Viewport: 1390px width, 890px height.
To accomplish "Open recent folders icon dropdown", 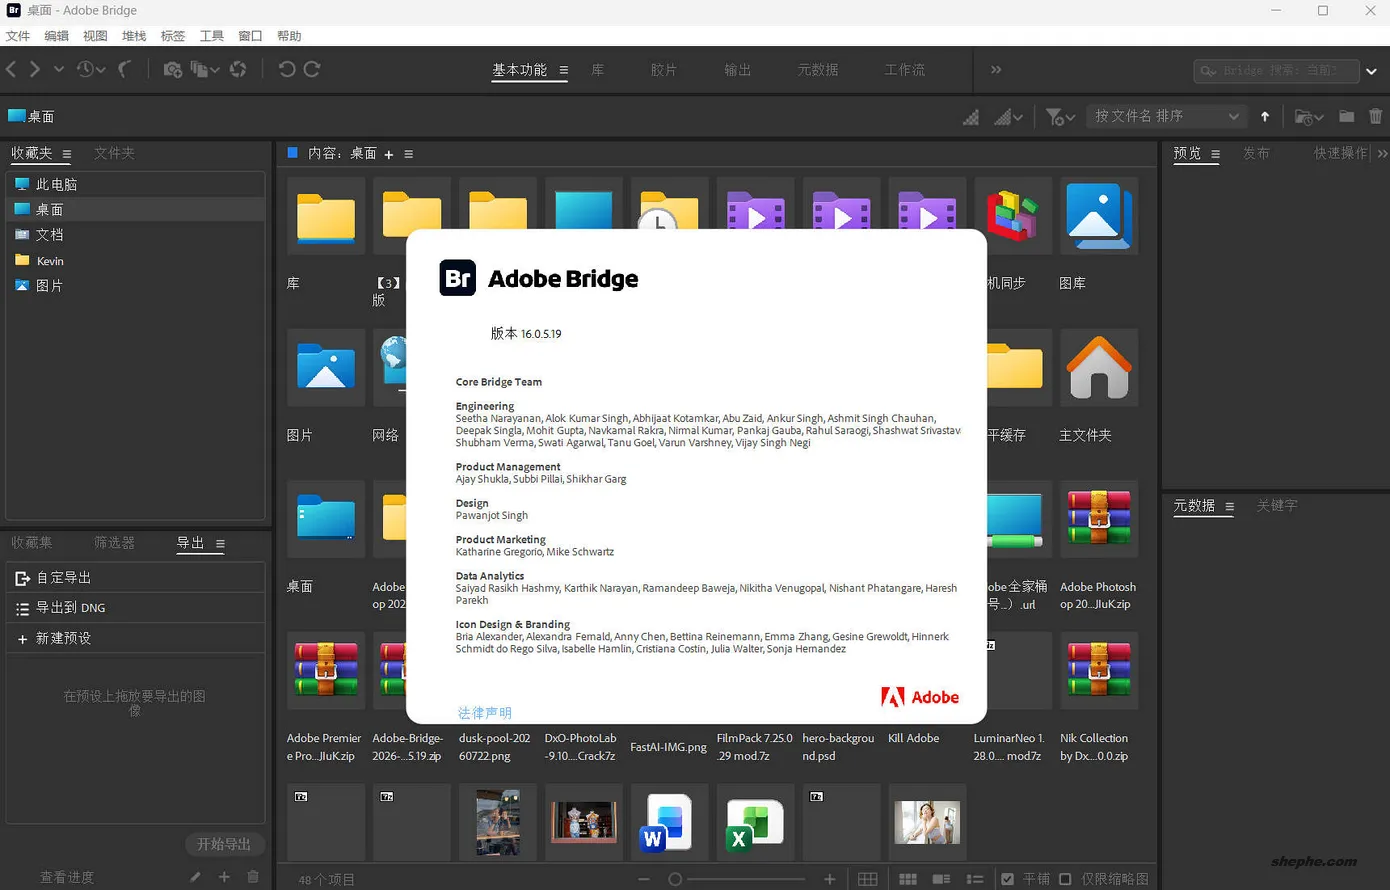I will [1309, 117].
